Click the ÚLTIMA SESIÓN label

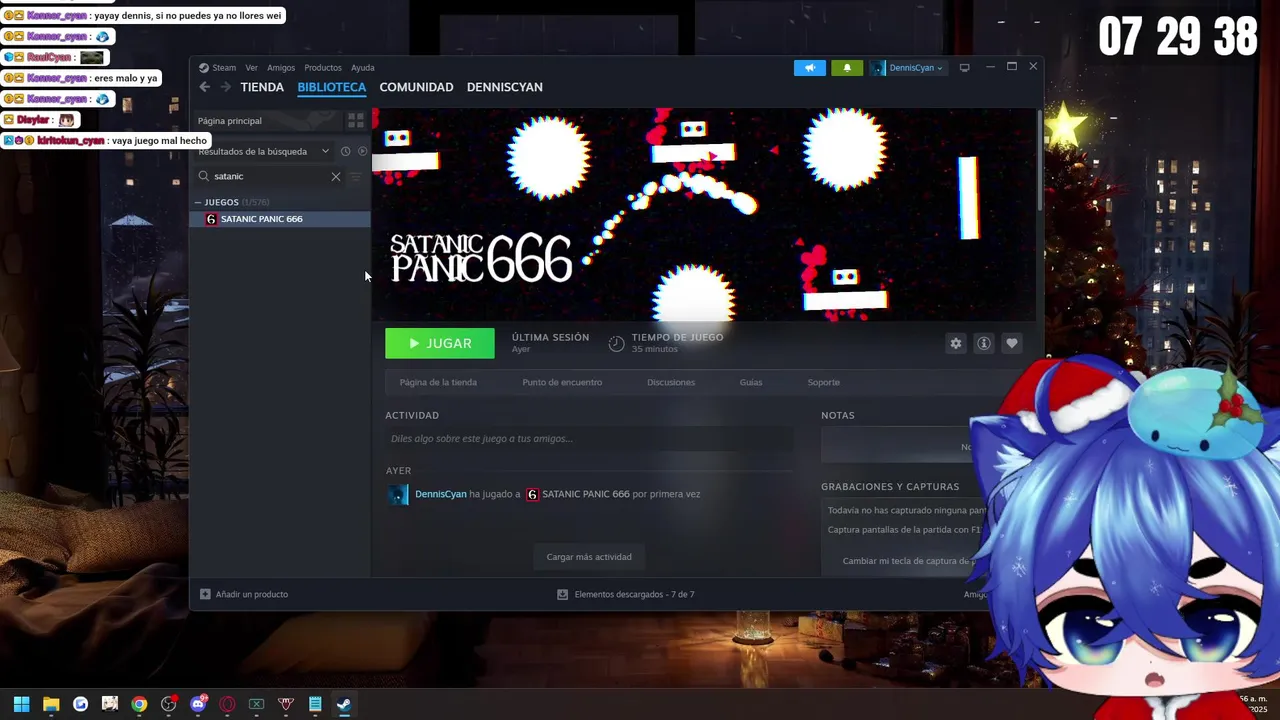tap(550, 337)
